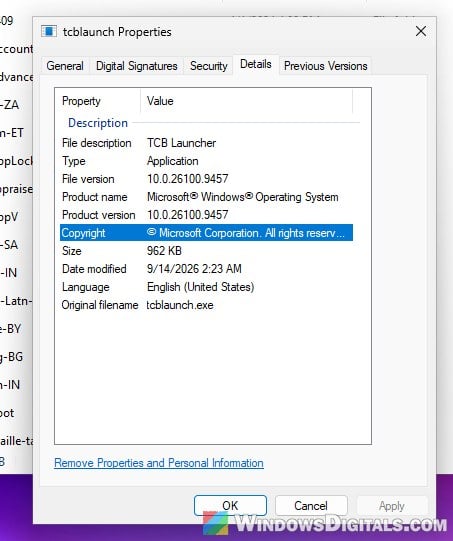Open the Security tab
The image size is (453, 541).
[209, 66]
